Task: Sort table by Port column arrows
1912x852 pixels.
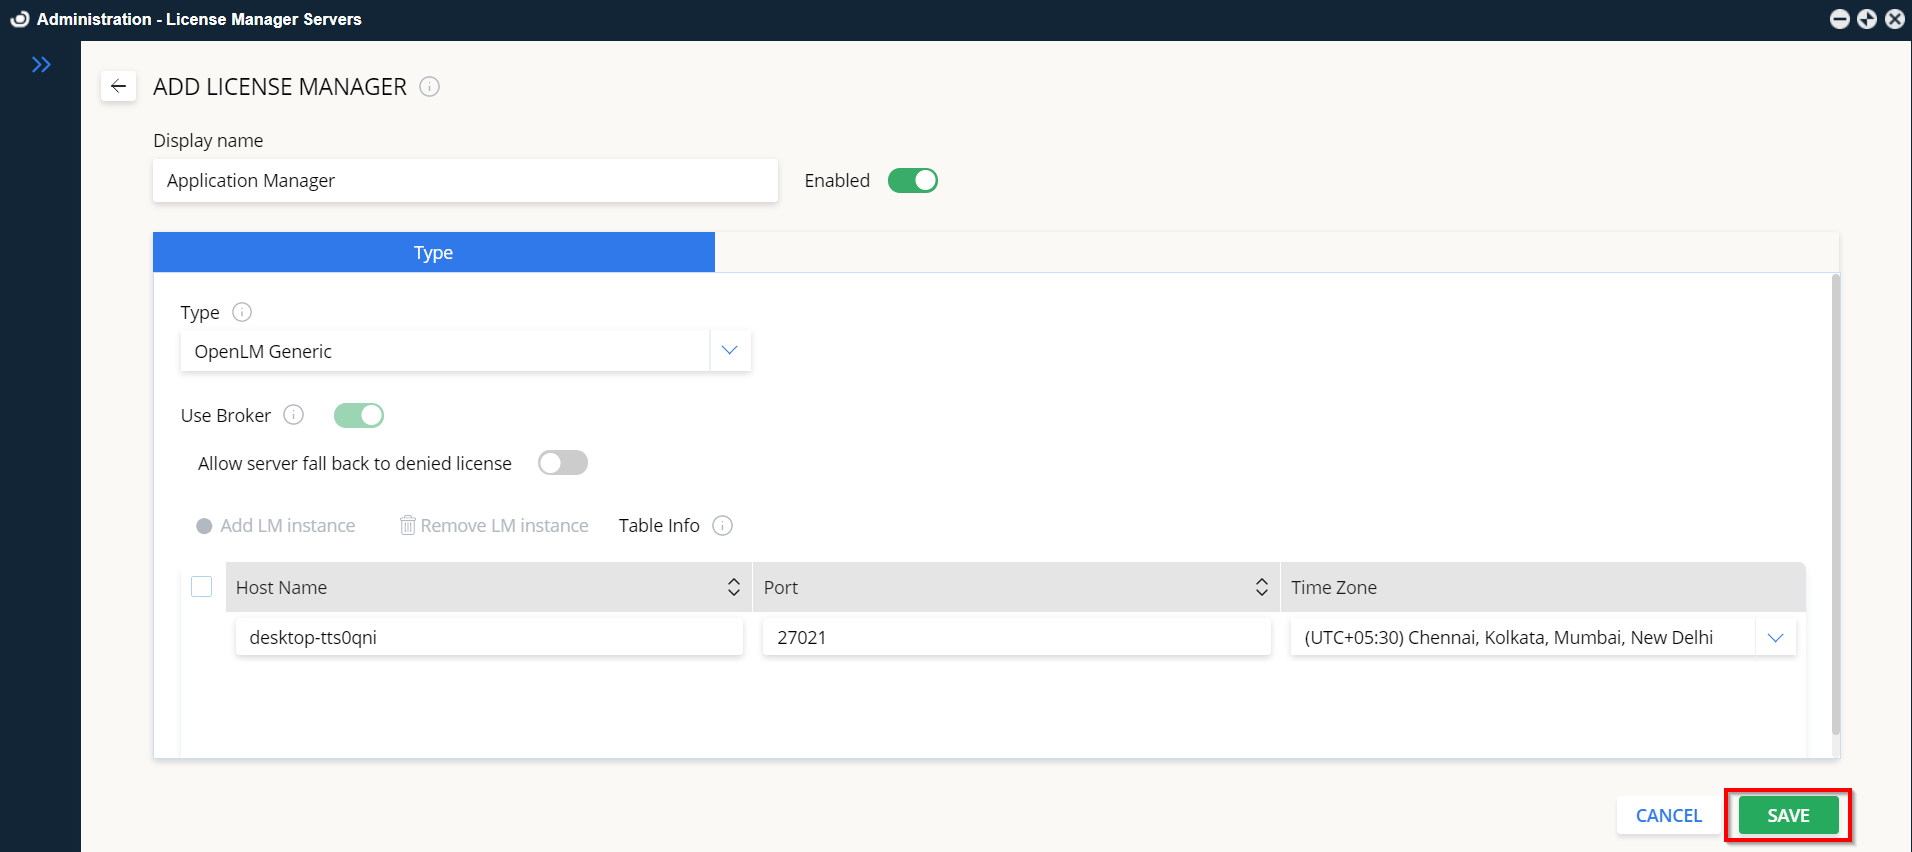Action: click(x=1261, y=587)
